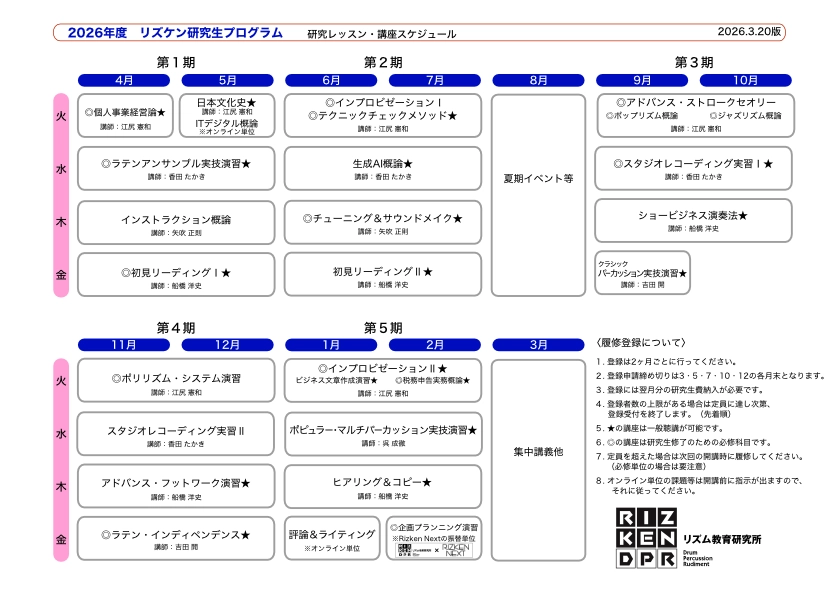Screen dimensions: 840x592
Task: Select the 3月 month header
Action: [538, 344]
